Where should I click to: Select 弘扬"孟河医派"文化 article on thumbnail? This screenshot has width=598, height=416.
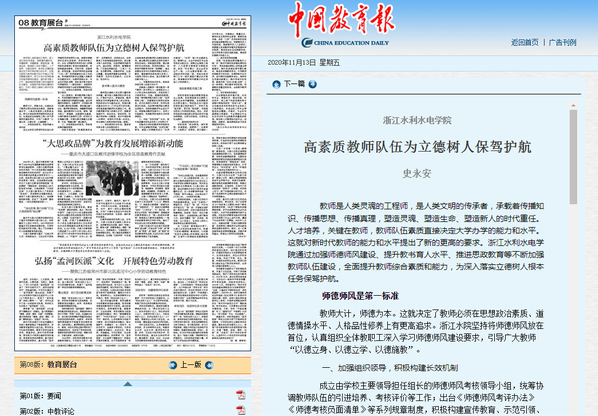[x=114, y=261]
